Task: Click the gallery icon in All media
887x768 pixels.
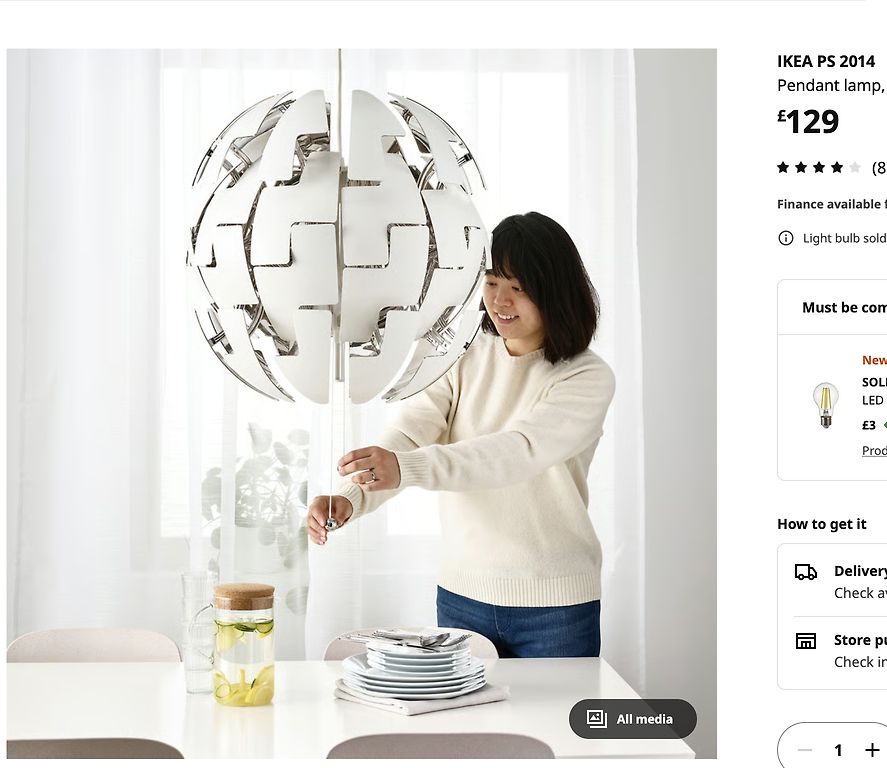Action: click(596, 719)
